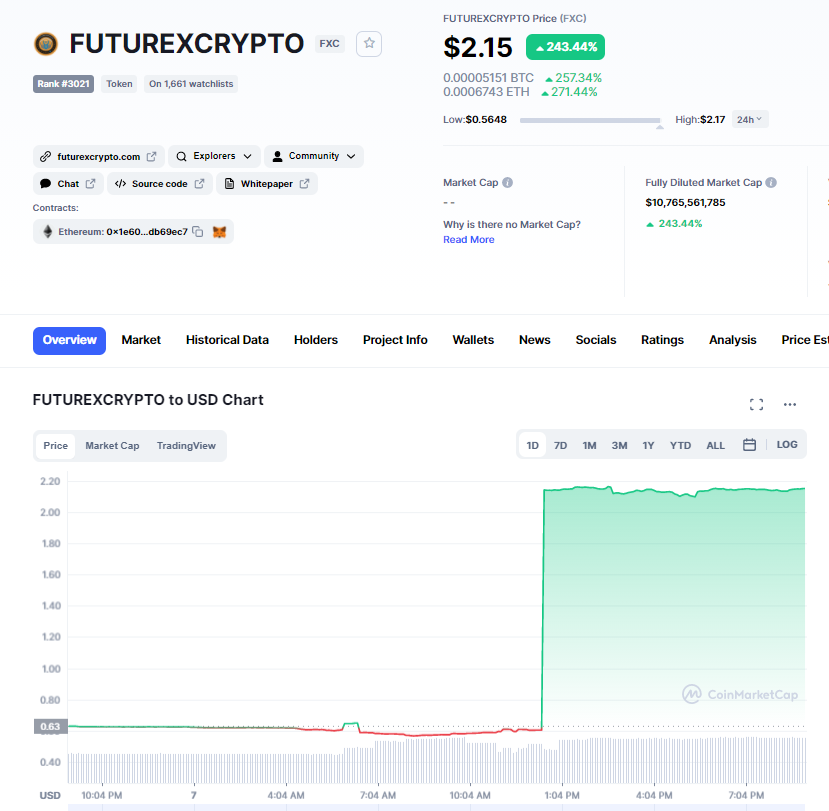Open the Whitepaper link
This screenshot has width=829, height=811.
(266, 184)
